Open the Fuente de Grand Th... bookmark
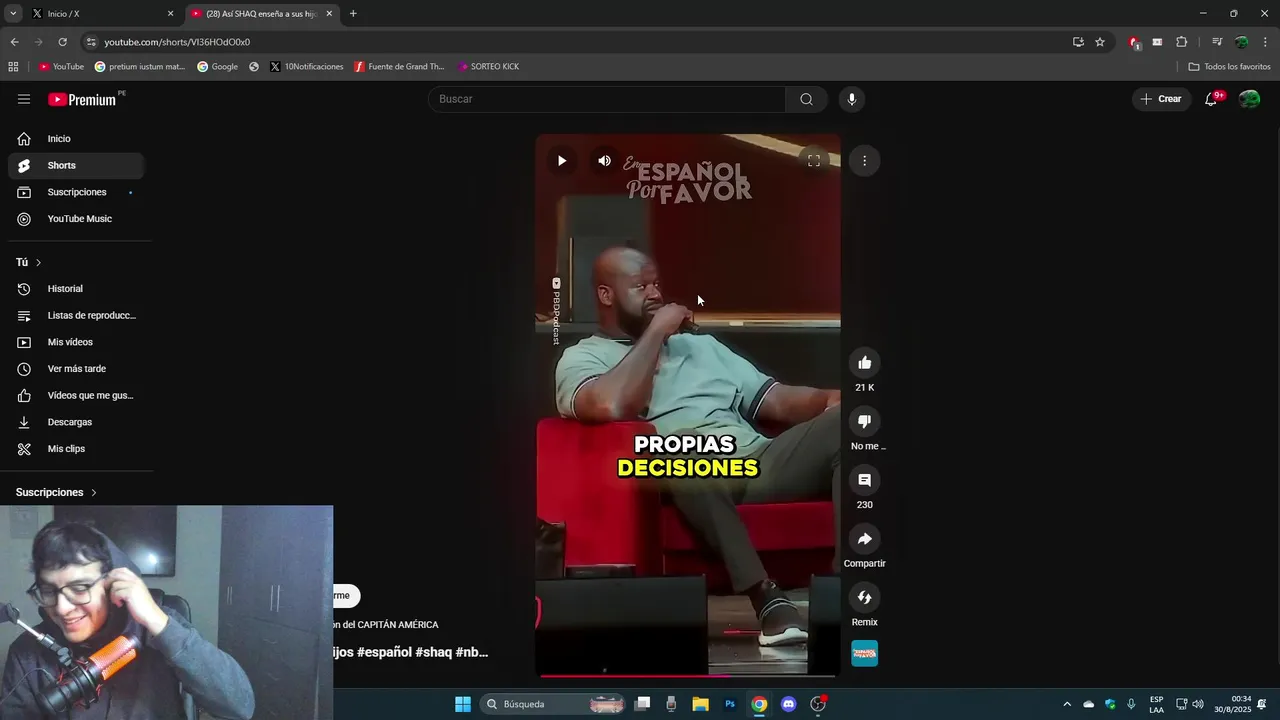This screenshot has width=1280, height=720. 399,67
